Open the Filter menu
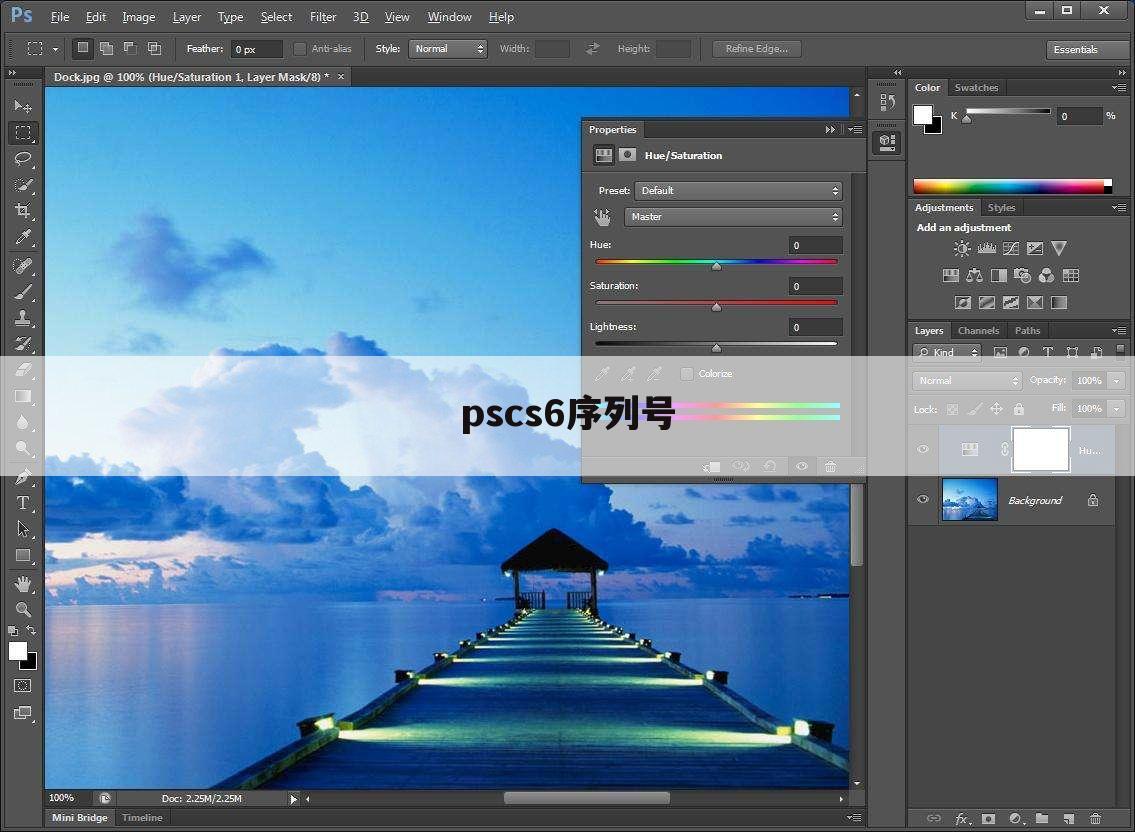Image resolution: width=1135 pixels, height=832 pixels. [323, 17]
